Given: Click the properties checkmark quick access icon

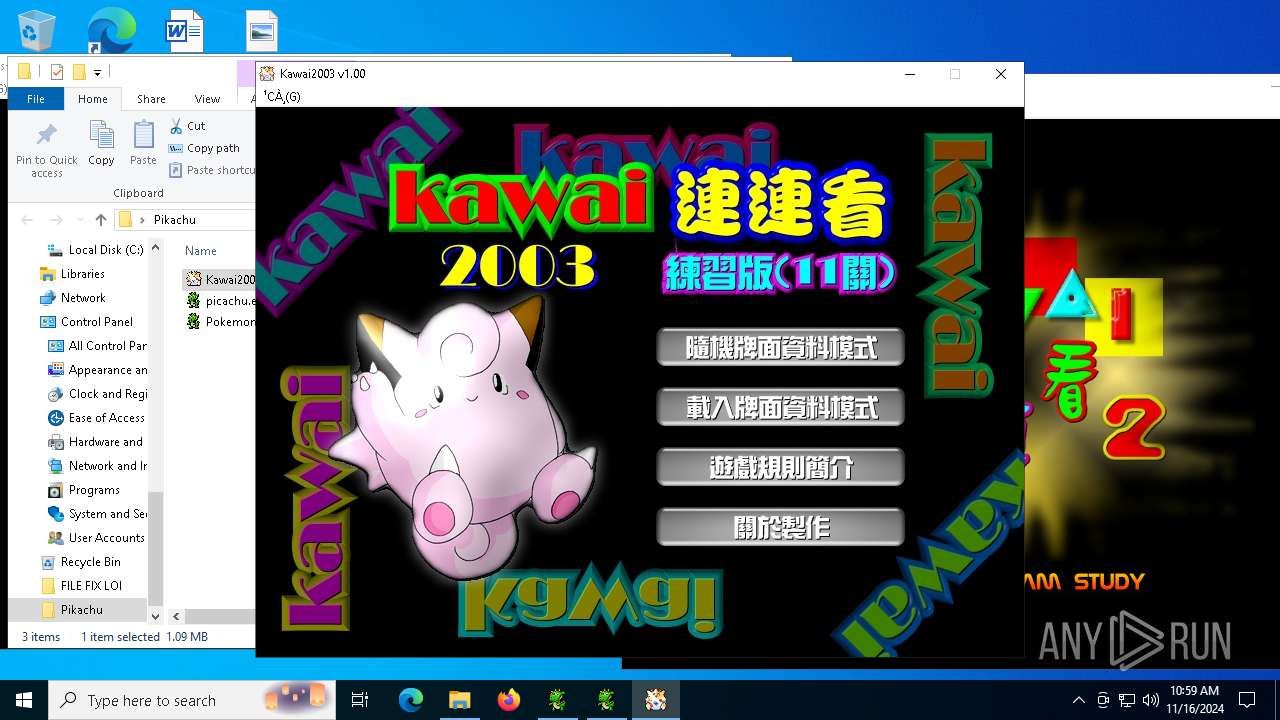Looking at the screenshot, I should pyautogui.click(x=56, y=72).
